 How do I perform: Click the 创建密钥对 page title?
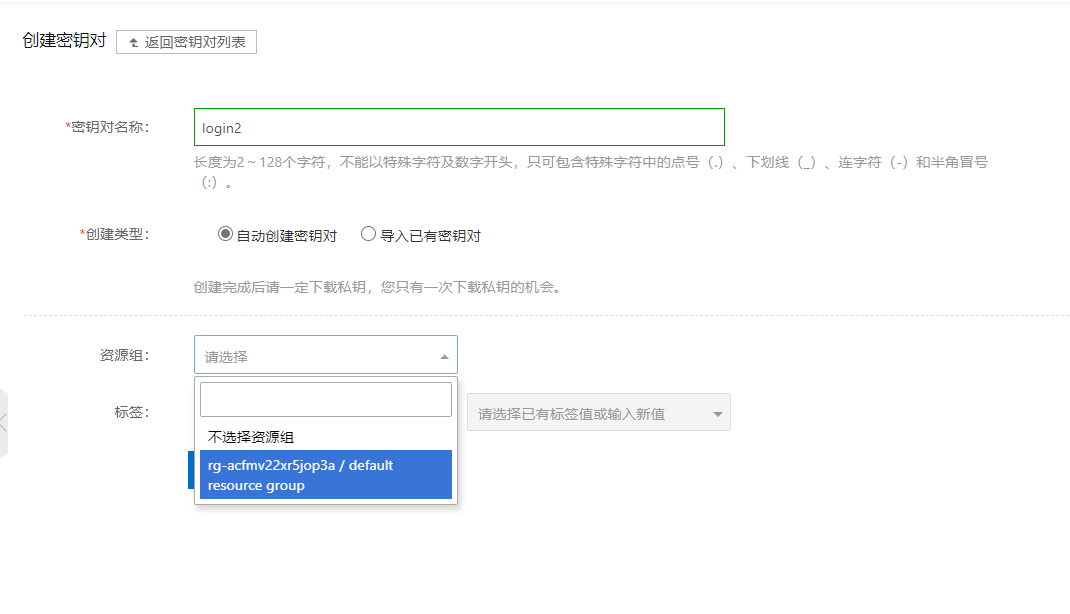tap(64, 40)
